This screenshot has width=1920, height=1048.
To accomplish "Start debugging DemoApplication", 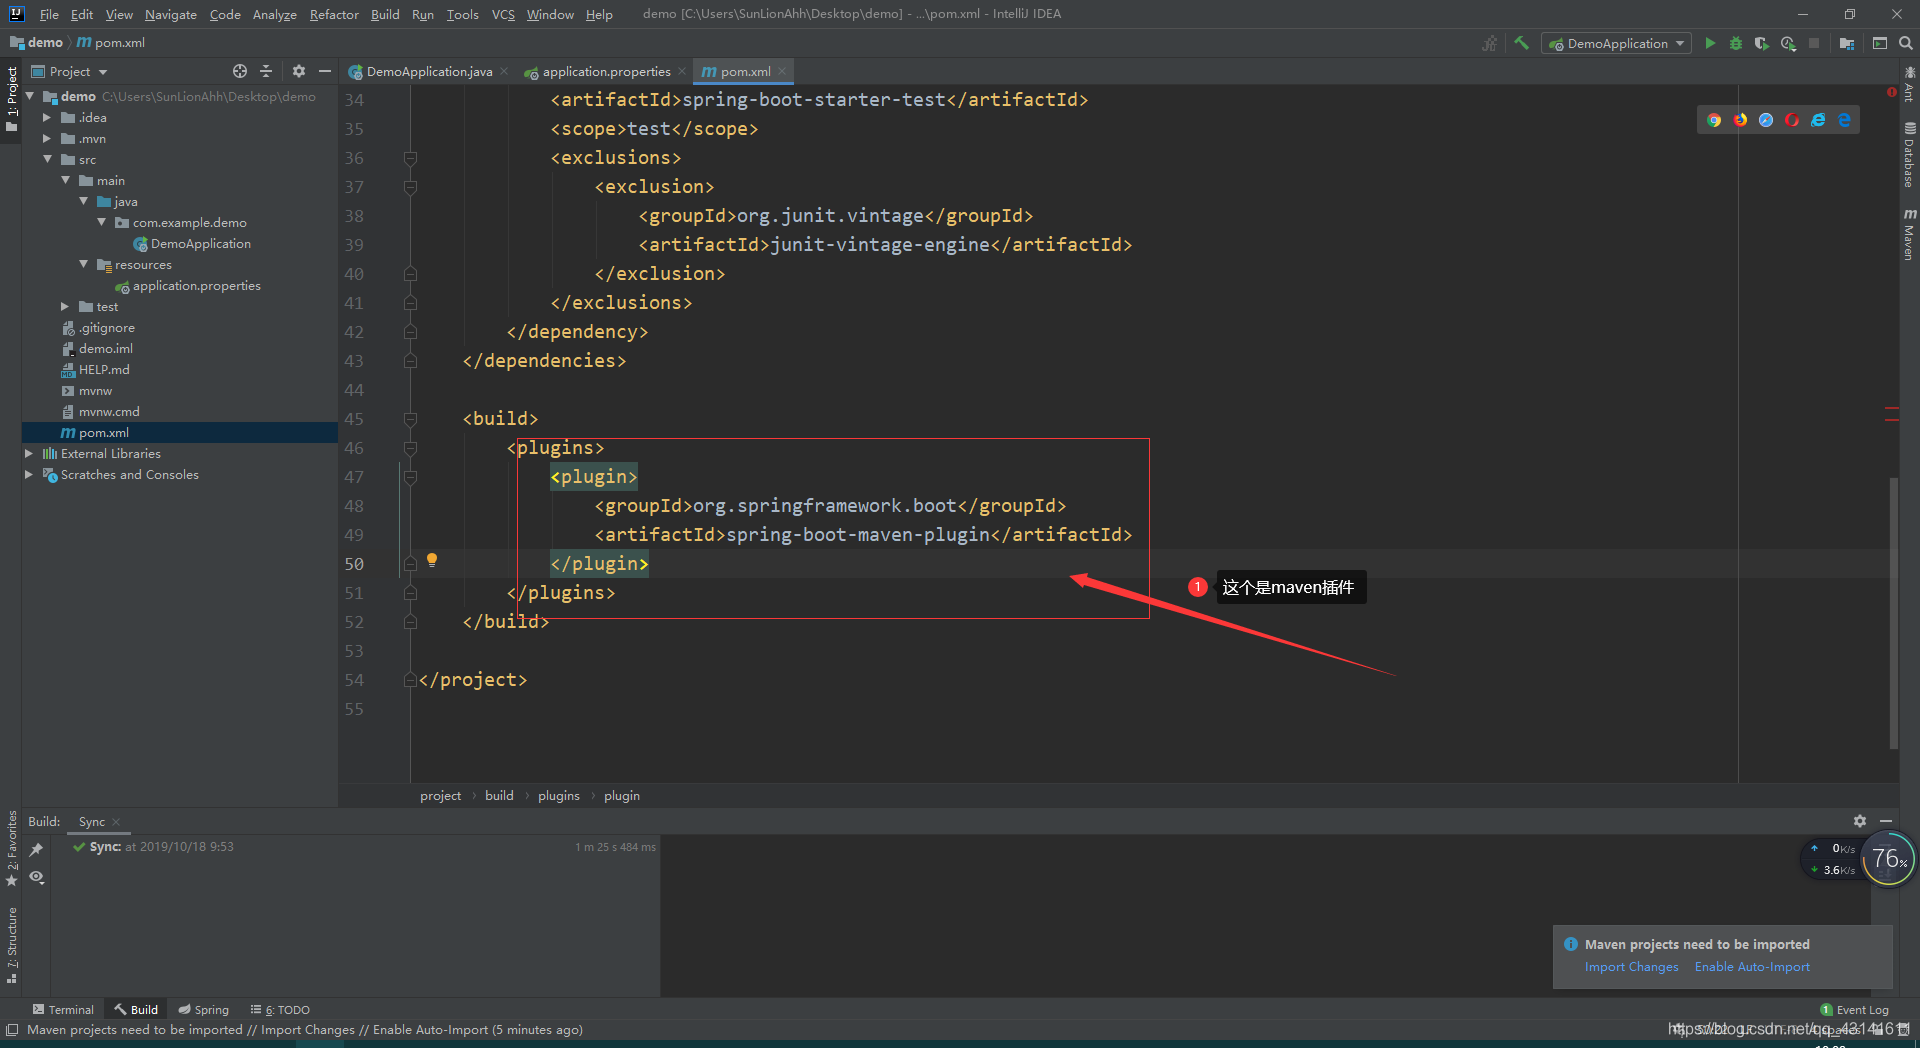I will coord(1736,43).
